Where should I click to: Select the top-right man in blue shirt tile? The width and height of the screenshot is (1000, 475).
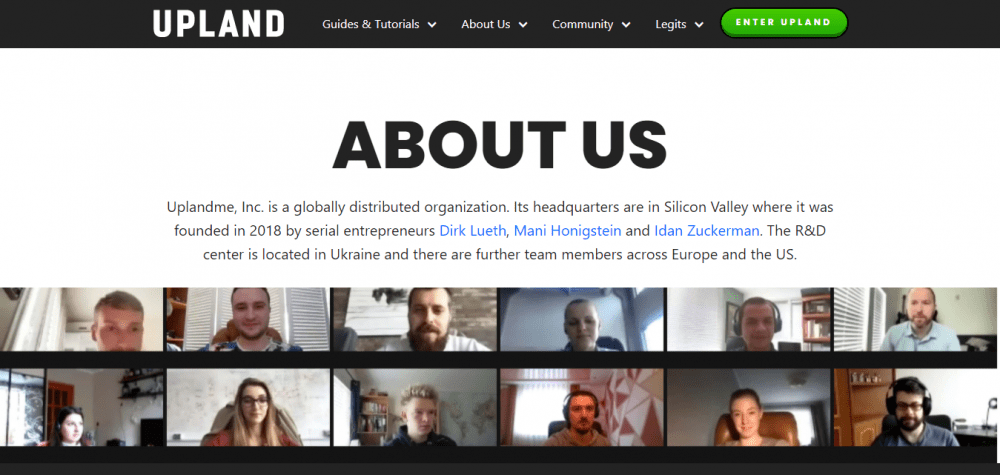(915, 319)
